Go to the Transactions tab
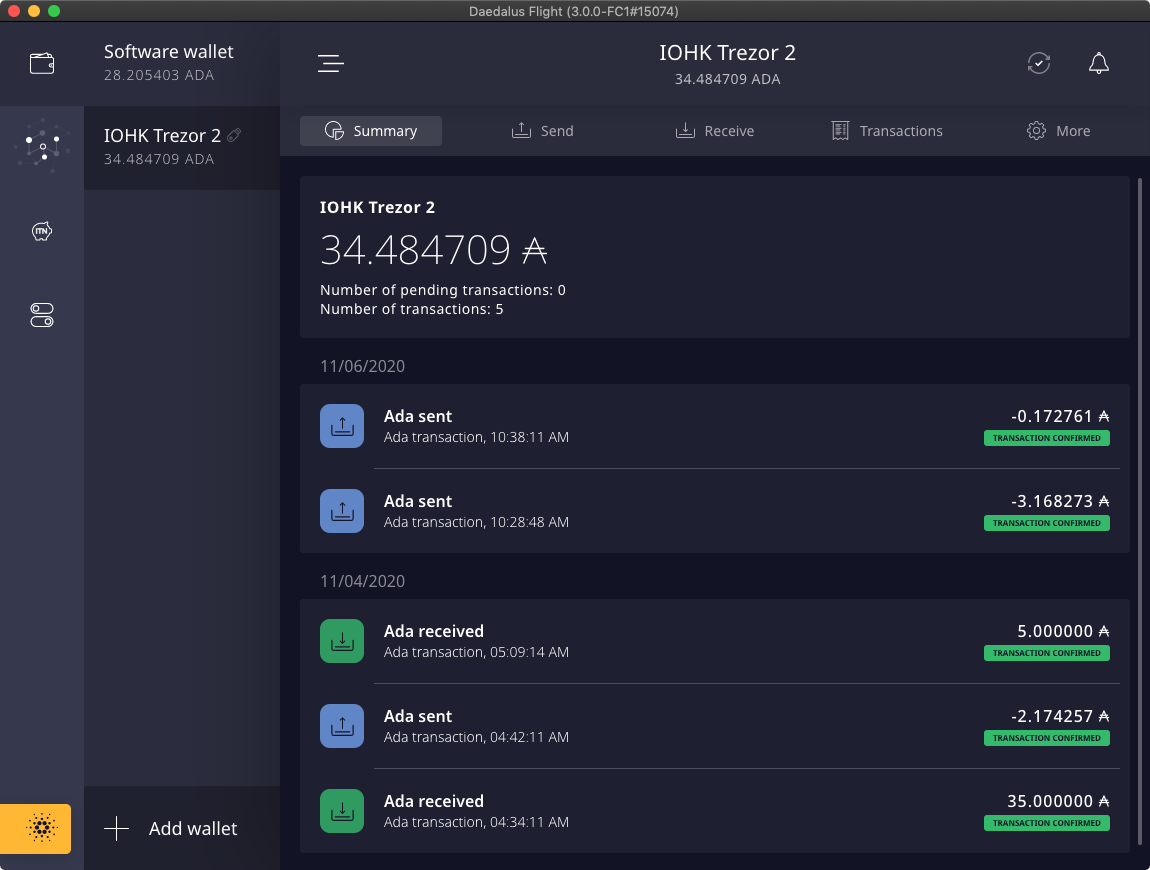This screenshot has height=870, width=1150. coord(887,131)
